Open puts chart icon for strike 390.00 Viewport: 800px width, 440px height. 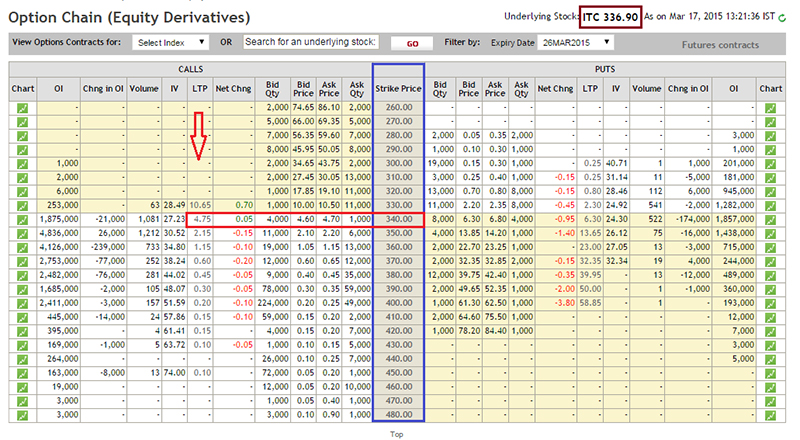pos(770,289)
